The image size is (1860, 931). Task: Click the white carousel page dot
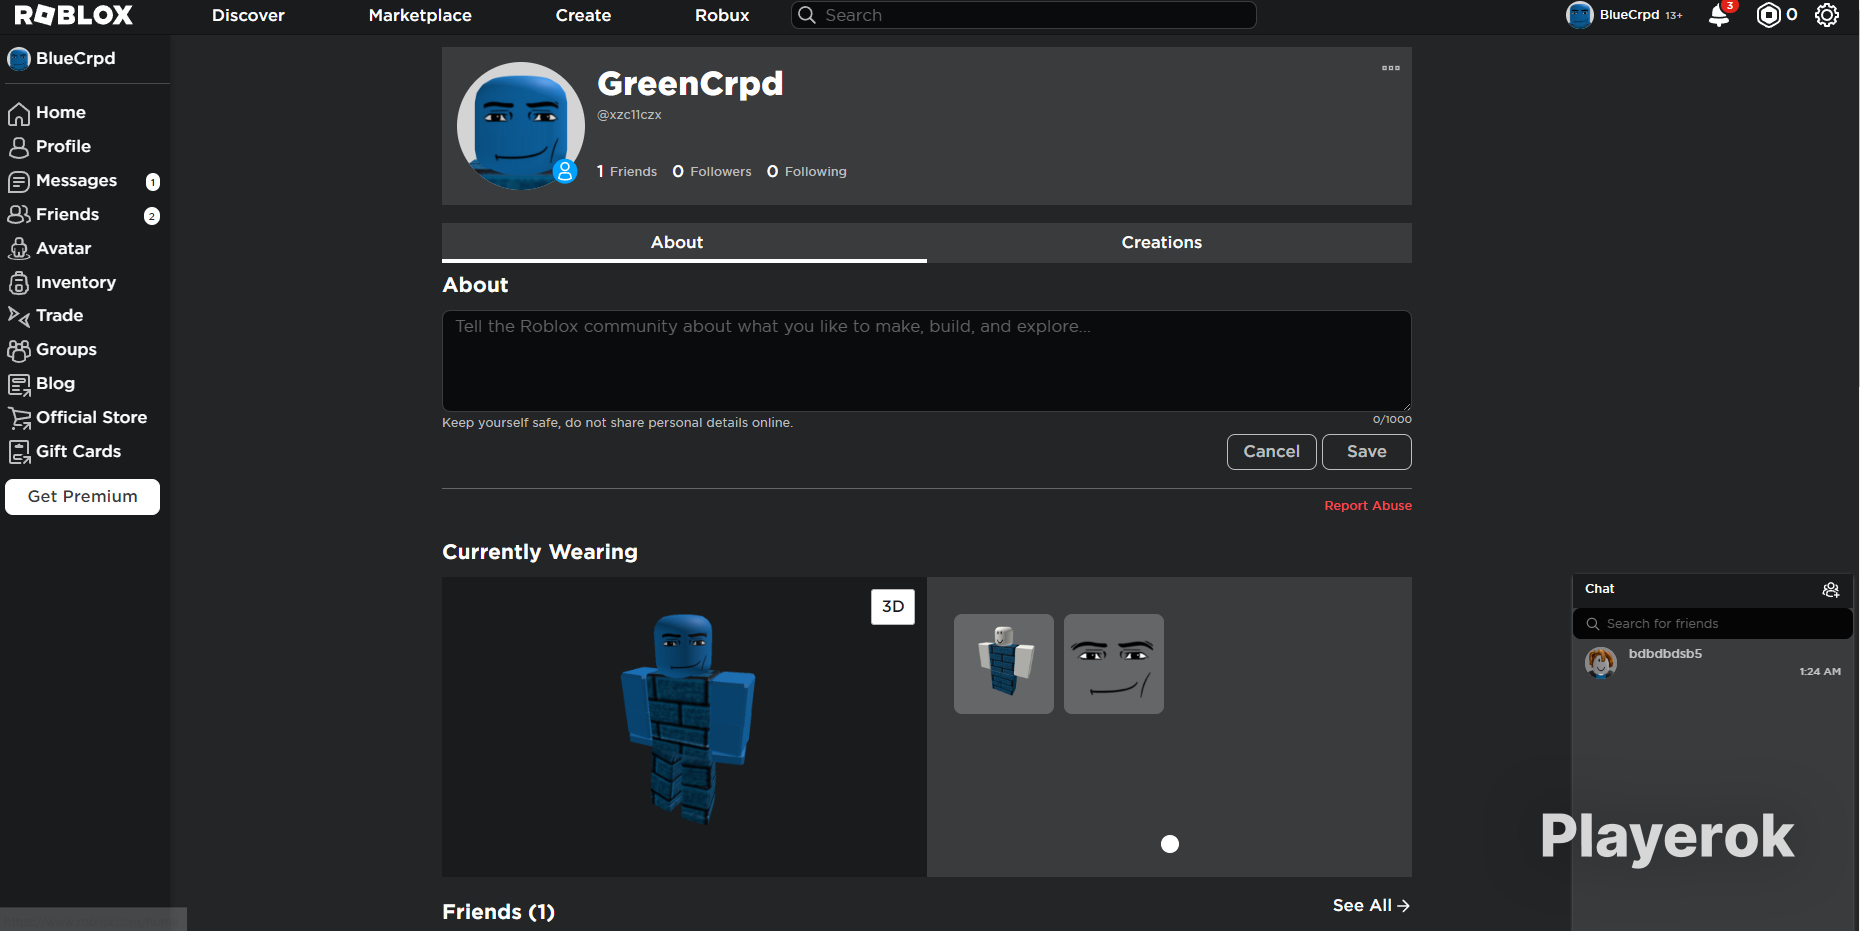point(1170,844)
